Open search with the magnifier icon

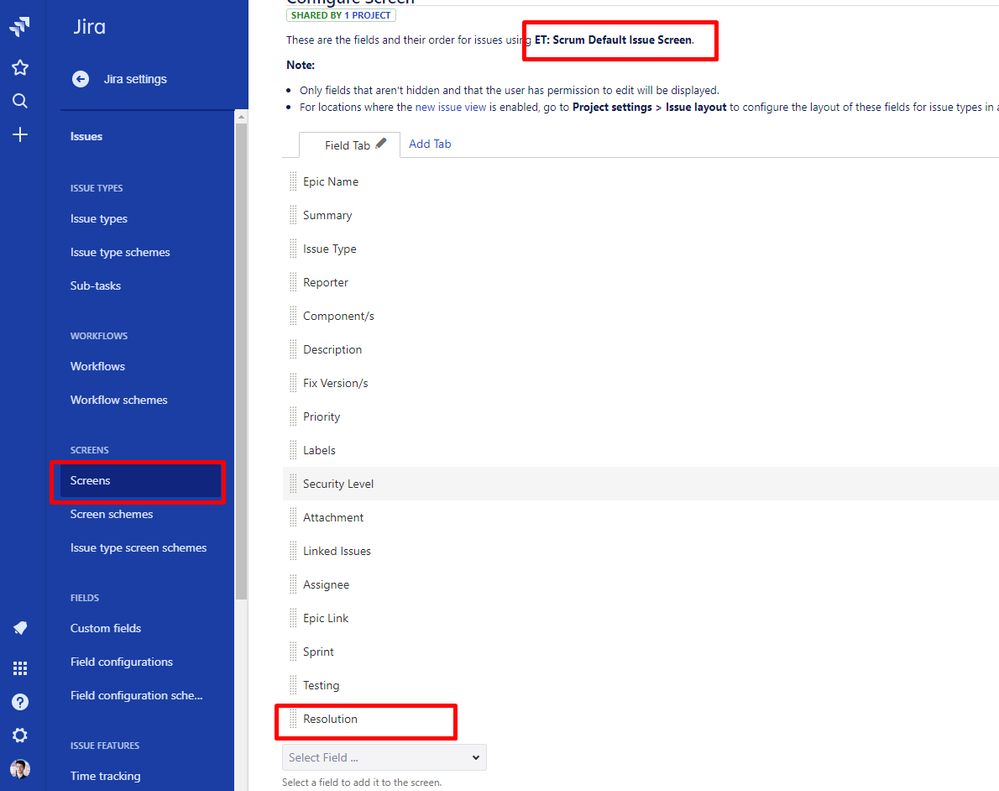coord(20,101)
